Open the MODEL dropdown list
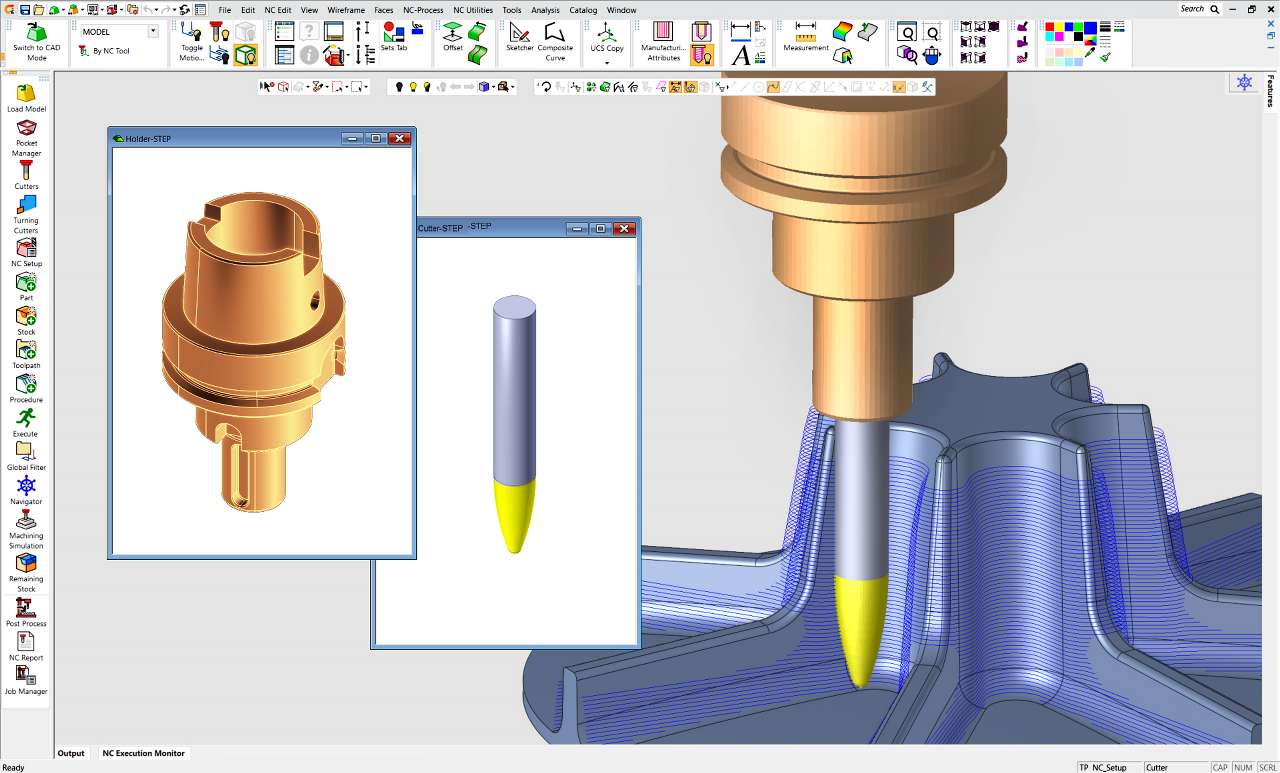This screenshot has height=773, width=1280. point(153,32)
